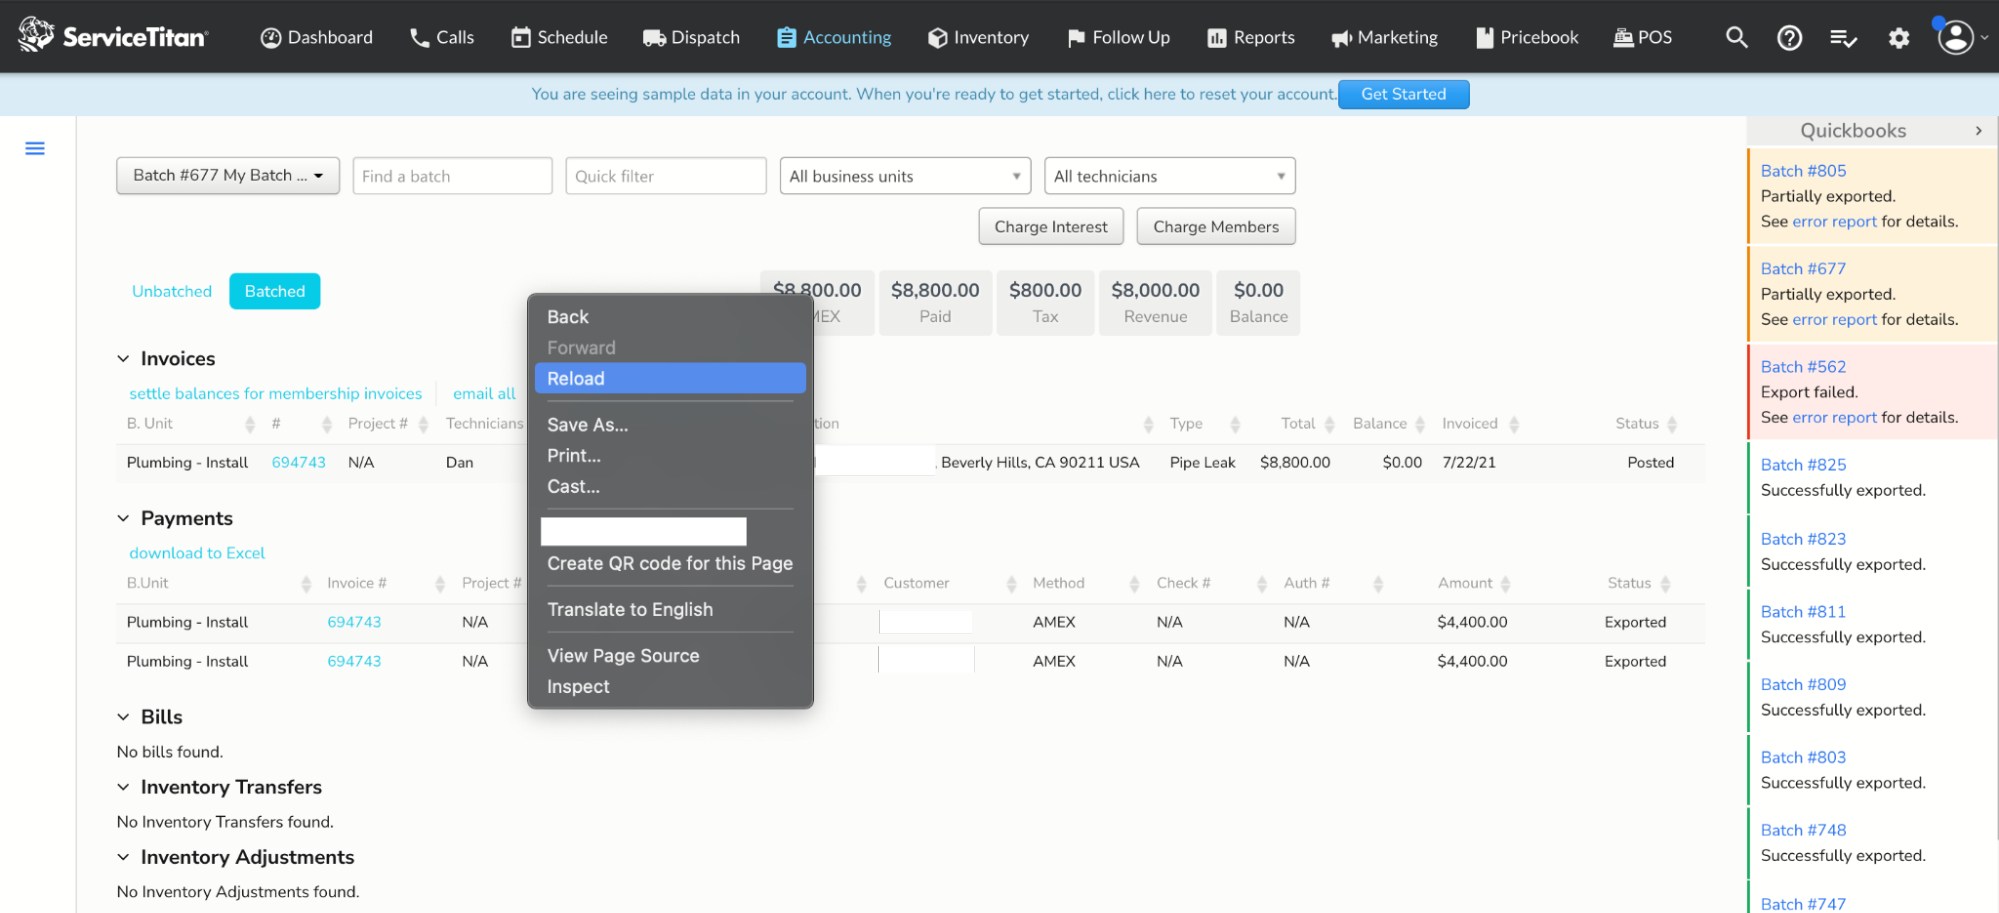Click settle balances for membership invoices
The width and height of the screenshot is (1999, 913).
(276, 394)
